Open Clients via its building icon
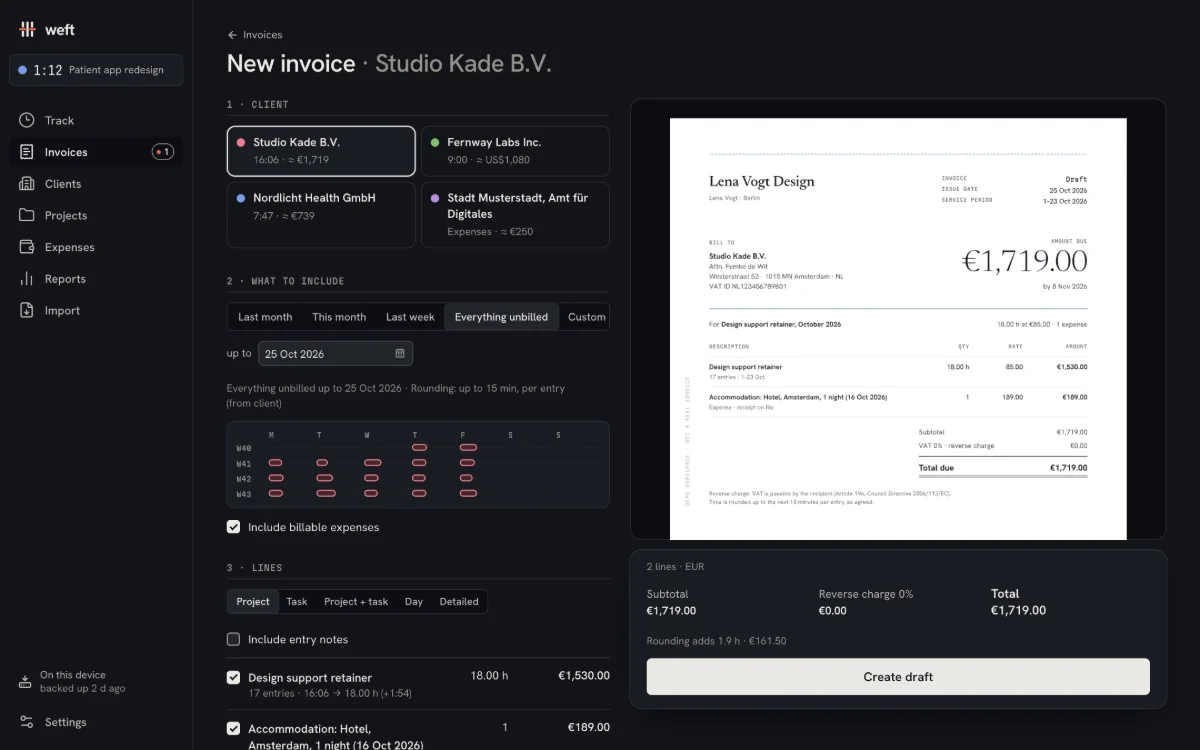The height and width of the screenshot is (750, 1200). [27, 184]
